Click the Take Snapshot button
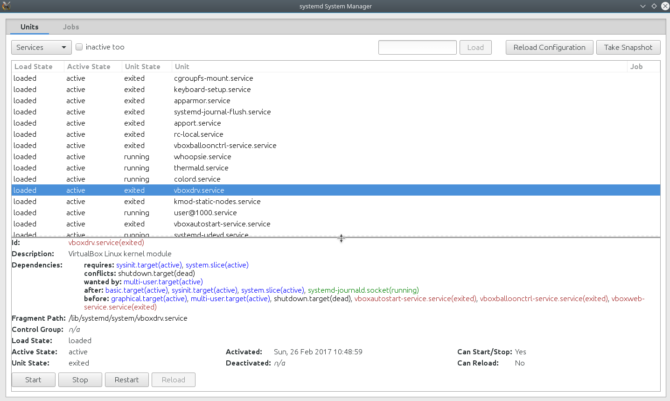 (x=628, y=47)
